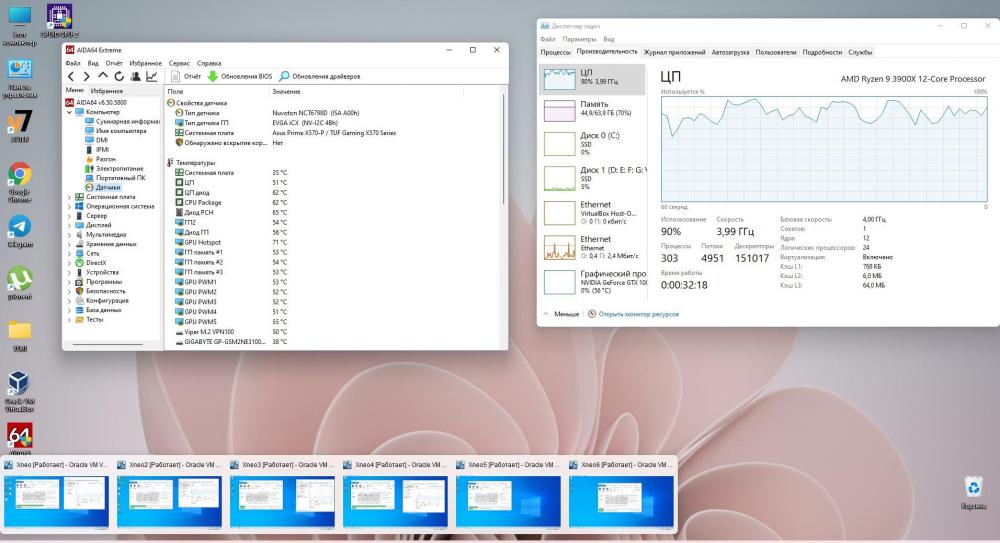
Task: Click Обновления BIOS button text
Action: 247,77
